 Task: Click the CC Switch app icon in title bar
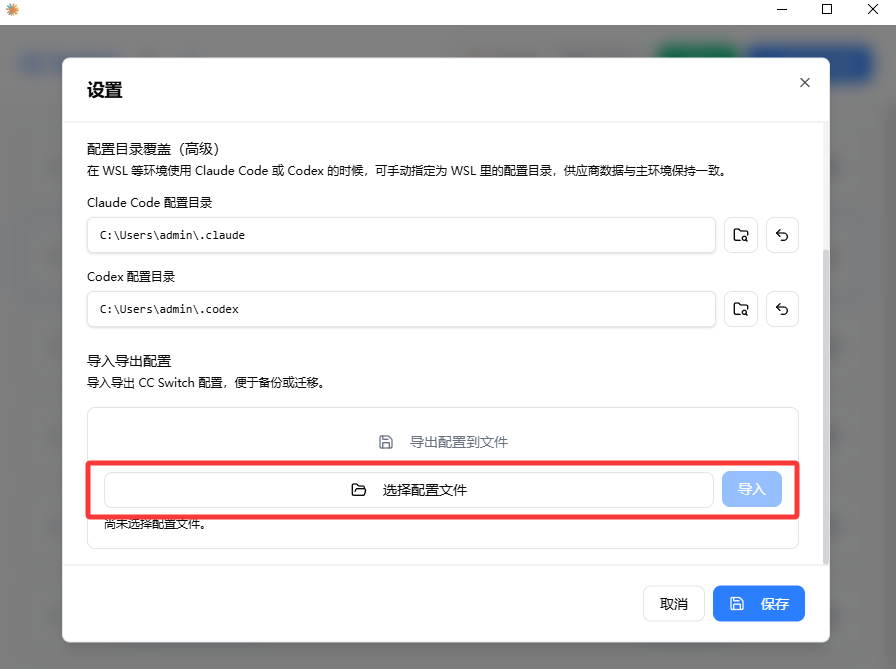click(x=12, y=10)
